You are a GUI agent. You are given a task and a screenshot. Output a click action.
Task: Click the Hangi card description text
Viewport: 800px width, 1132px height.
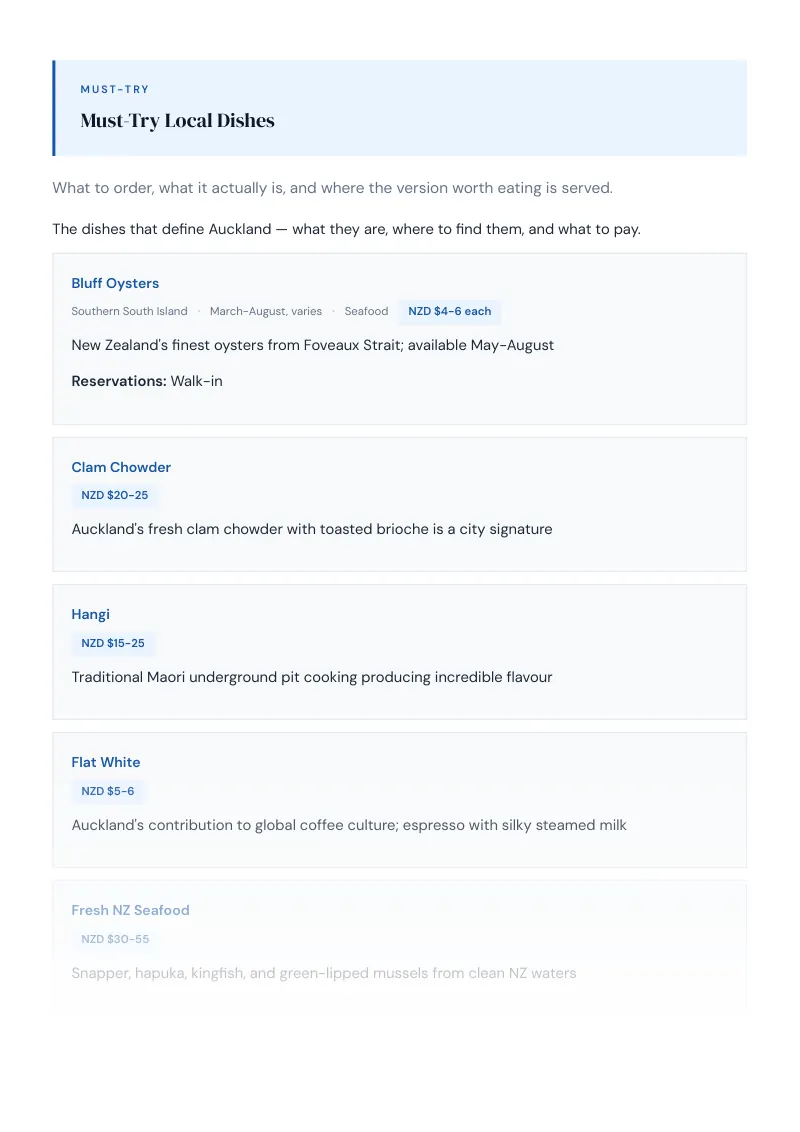click(312, 677)
